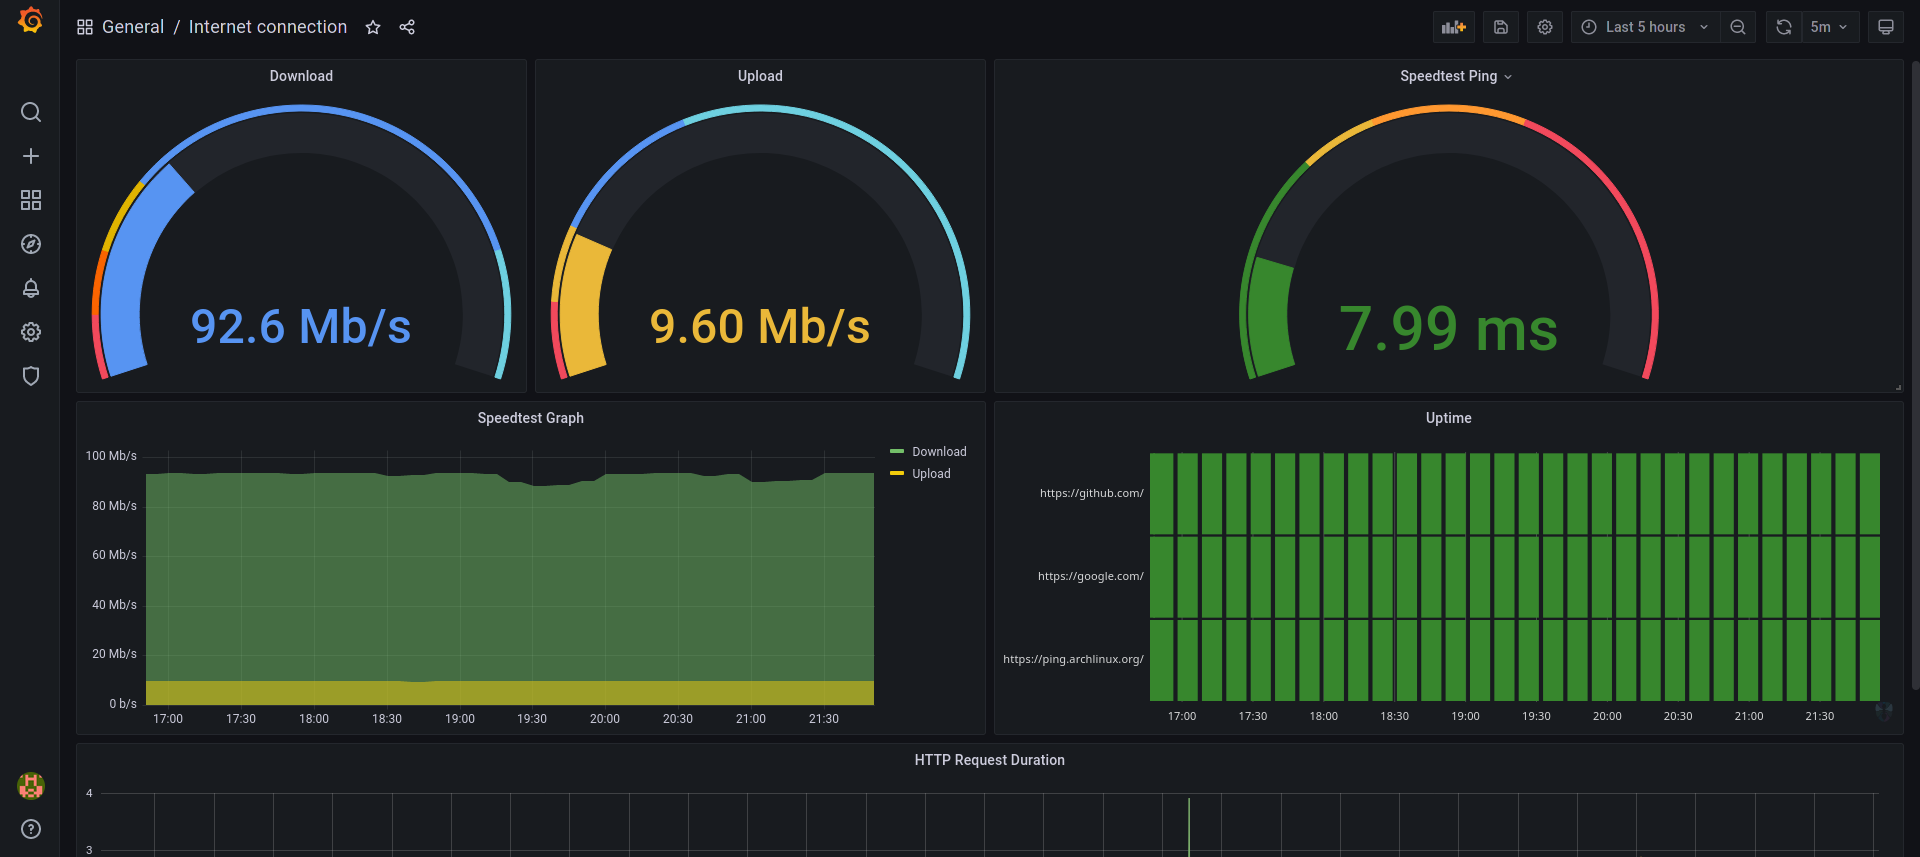Image resolution: width=1920 pixels, height=857 pixels.
Task: Click the Create plus icon in sidebar
Action: 31,156
